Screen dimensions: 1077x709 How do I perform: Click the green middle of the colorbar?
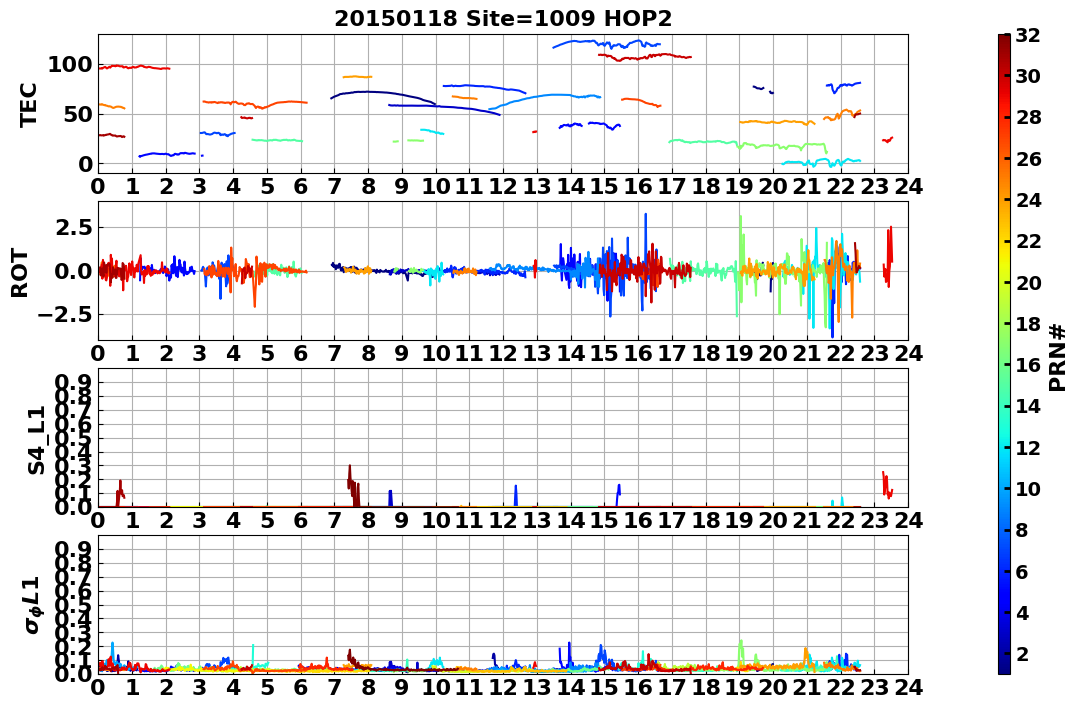coord(1004,354)
